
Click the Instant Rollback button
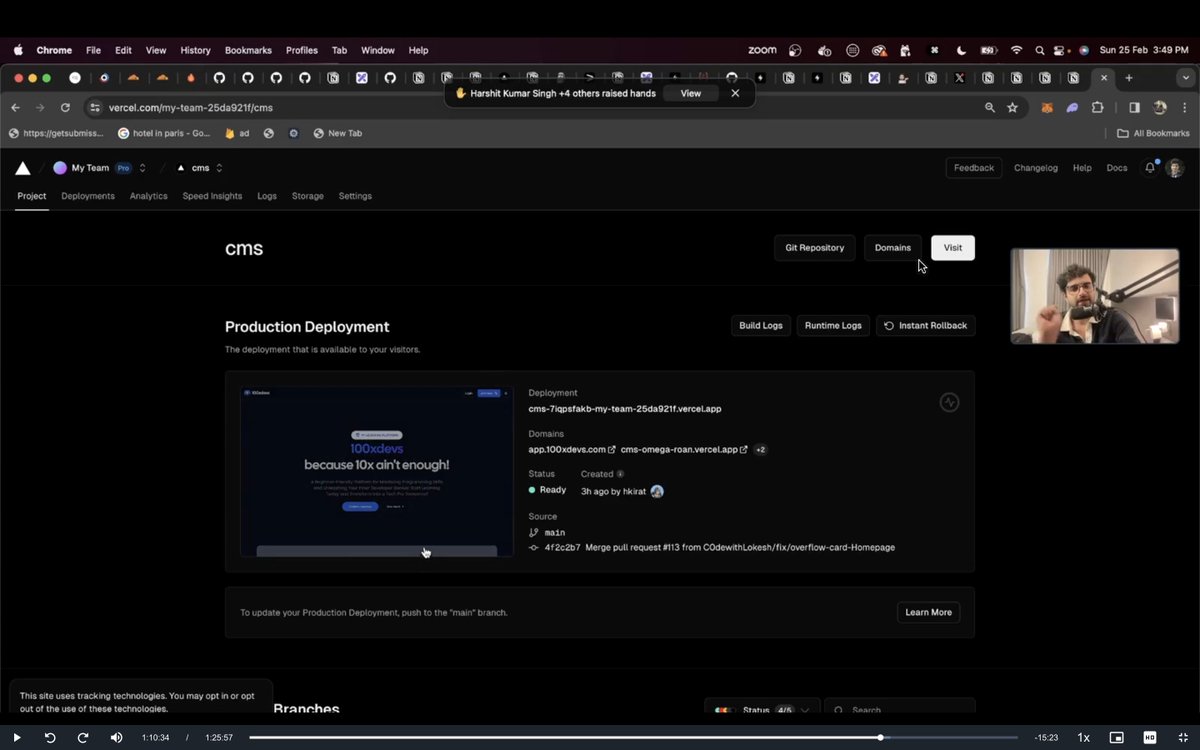tap(926, 326)
